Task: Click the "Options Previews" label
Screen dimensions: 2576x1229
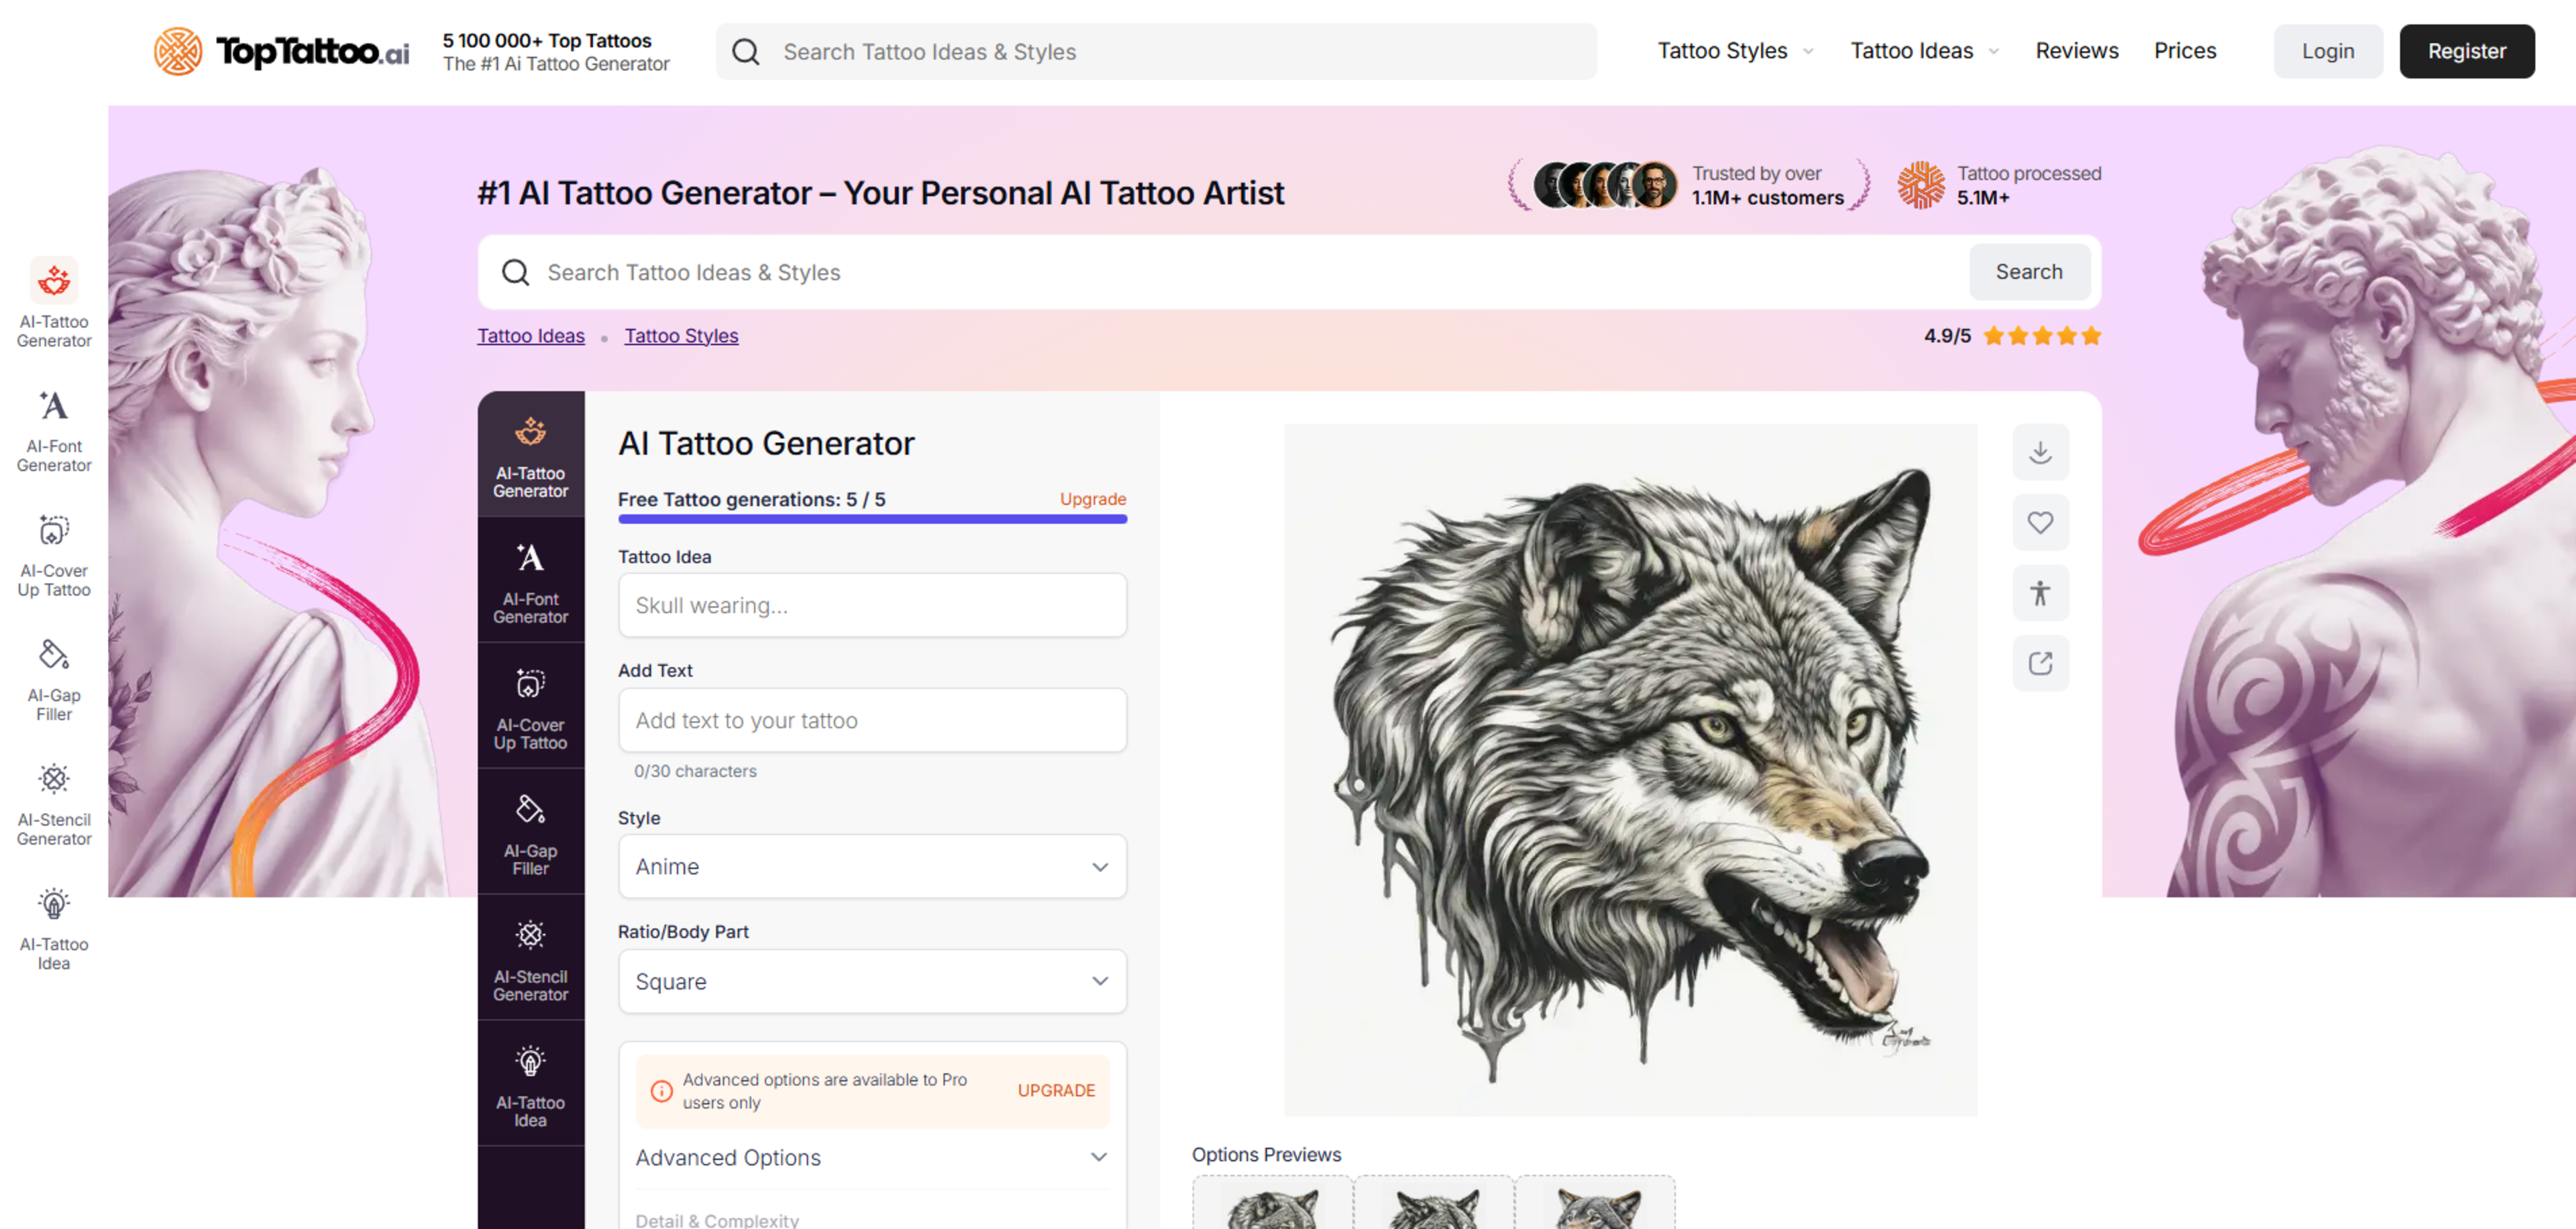Action: point(1266,1154)
